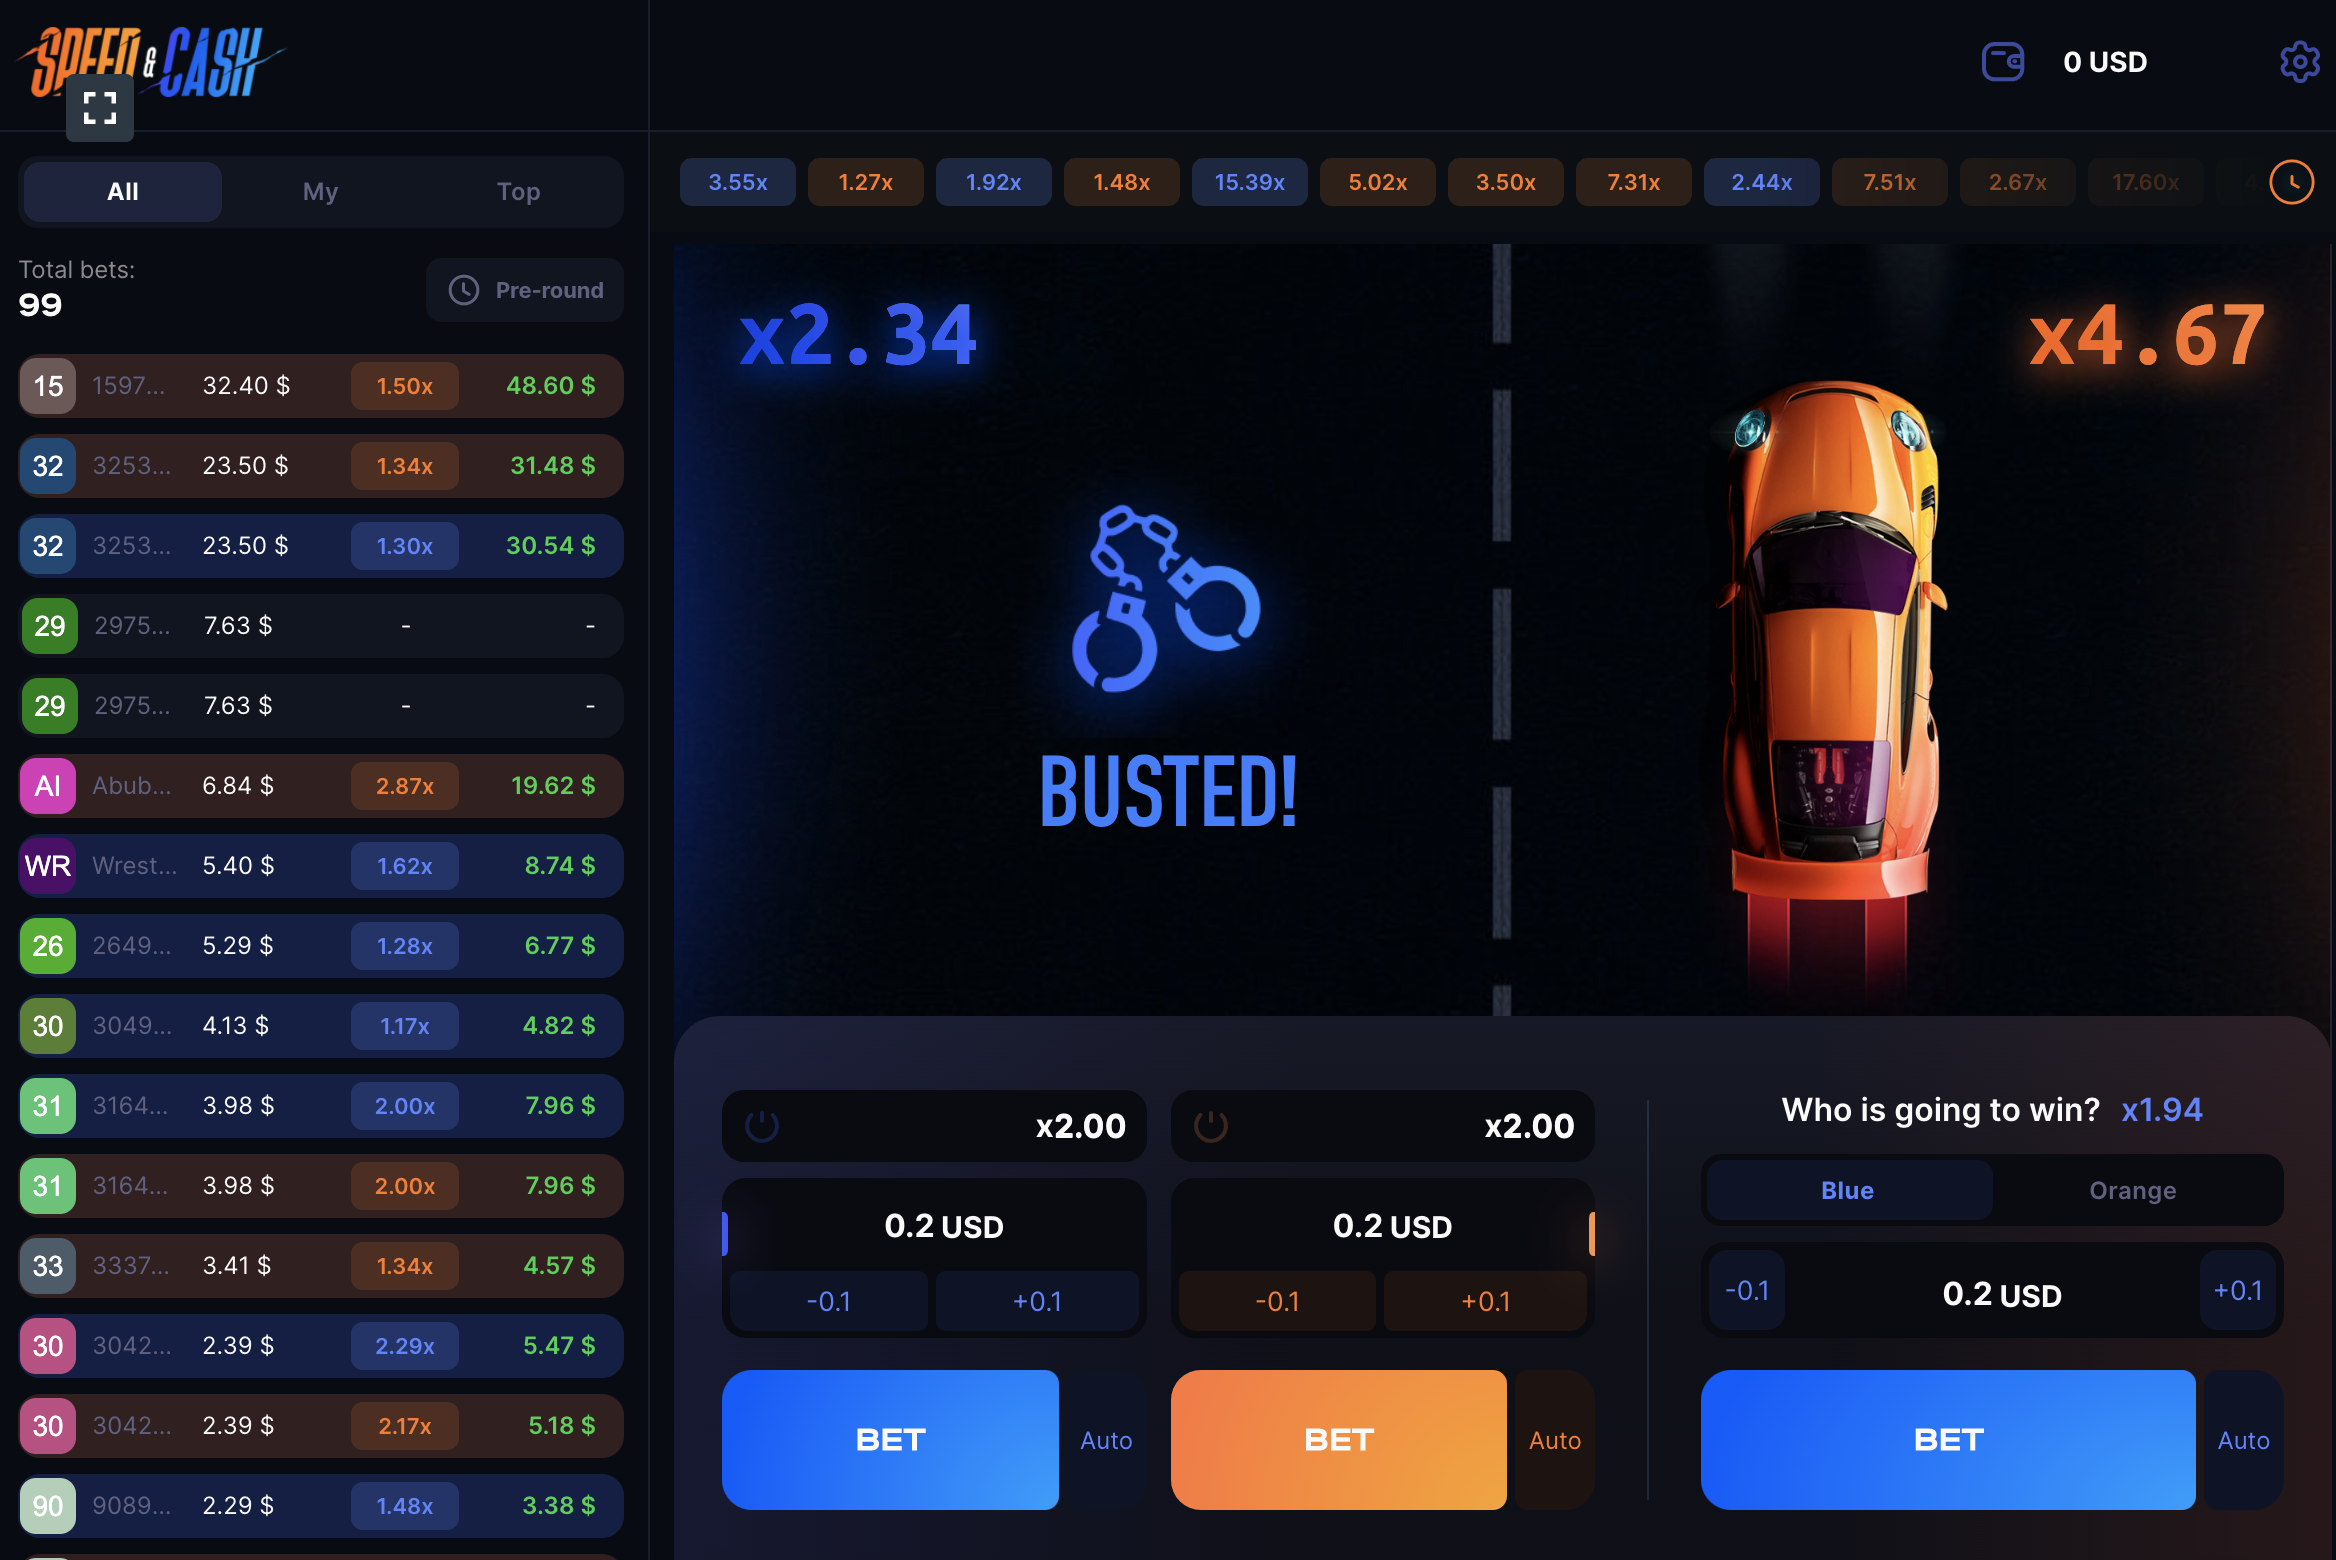
Task: Select Blue as the winner
Action: coord(1847,1190)
